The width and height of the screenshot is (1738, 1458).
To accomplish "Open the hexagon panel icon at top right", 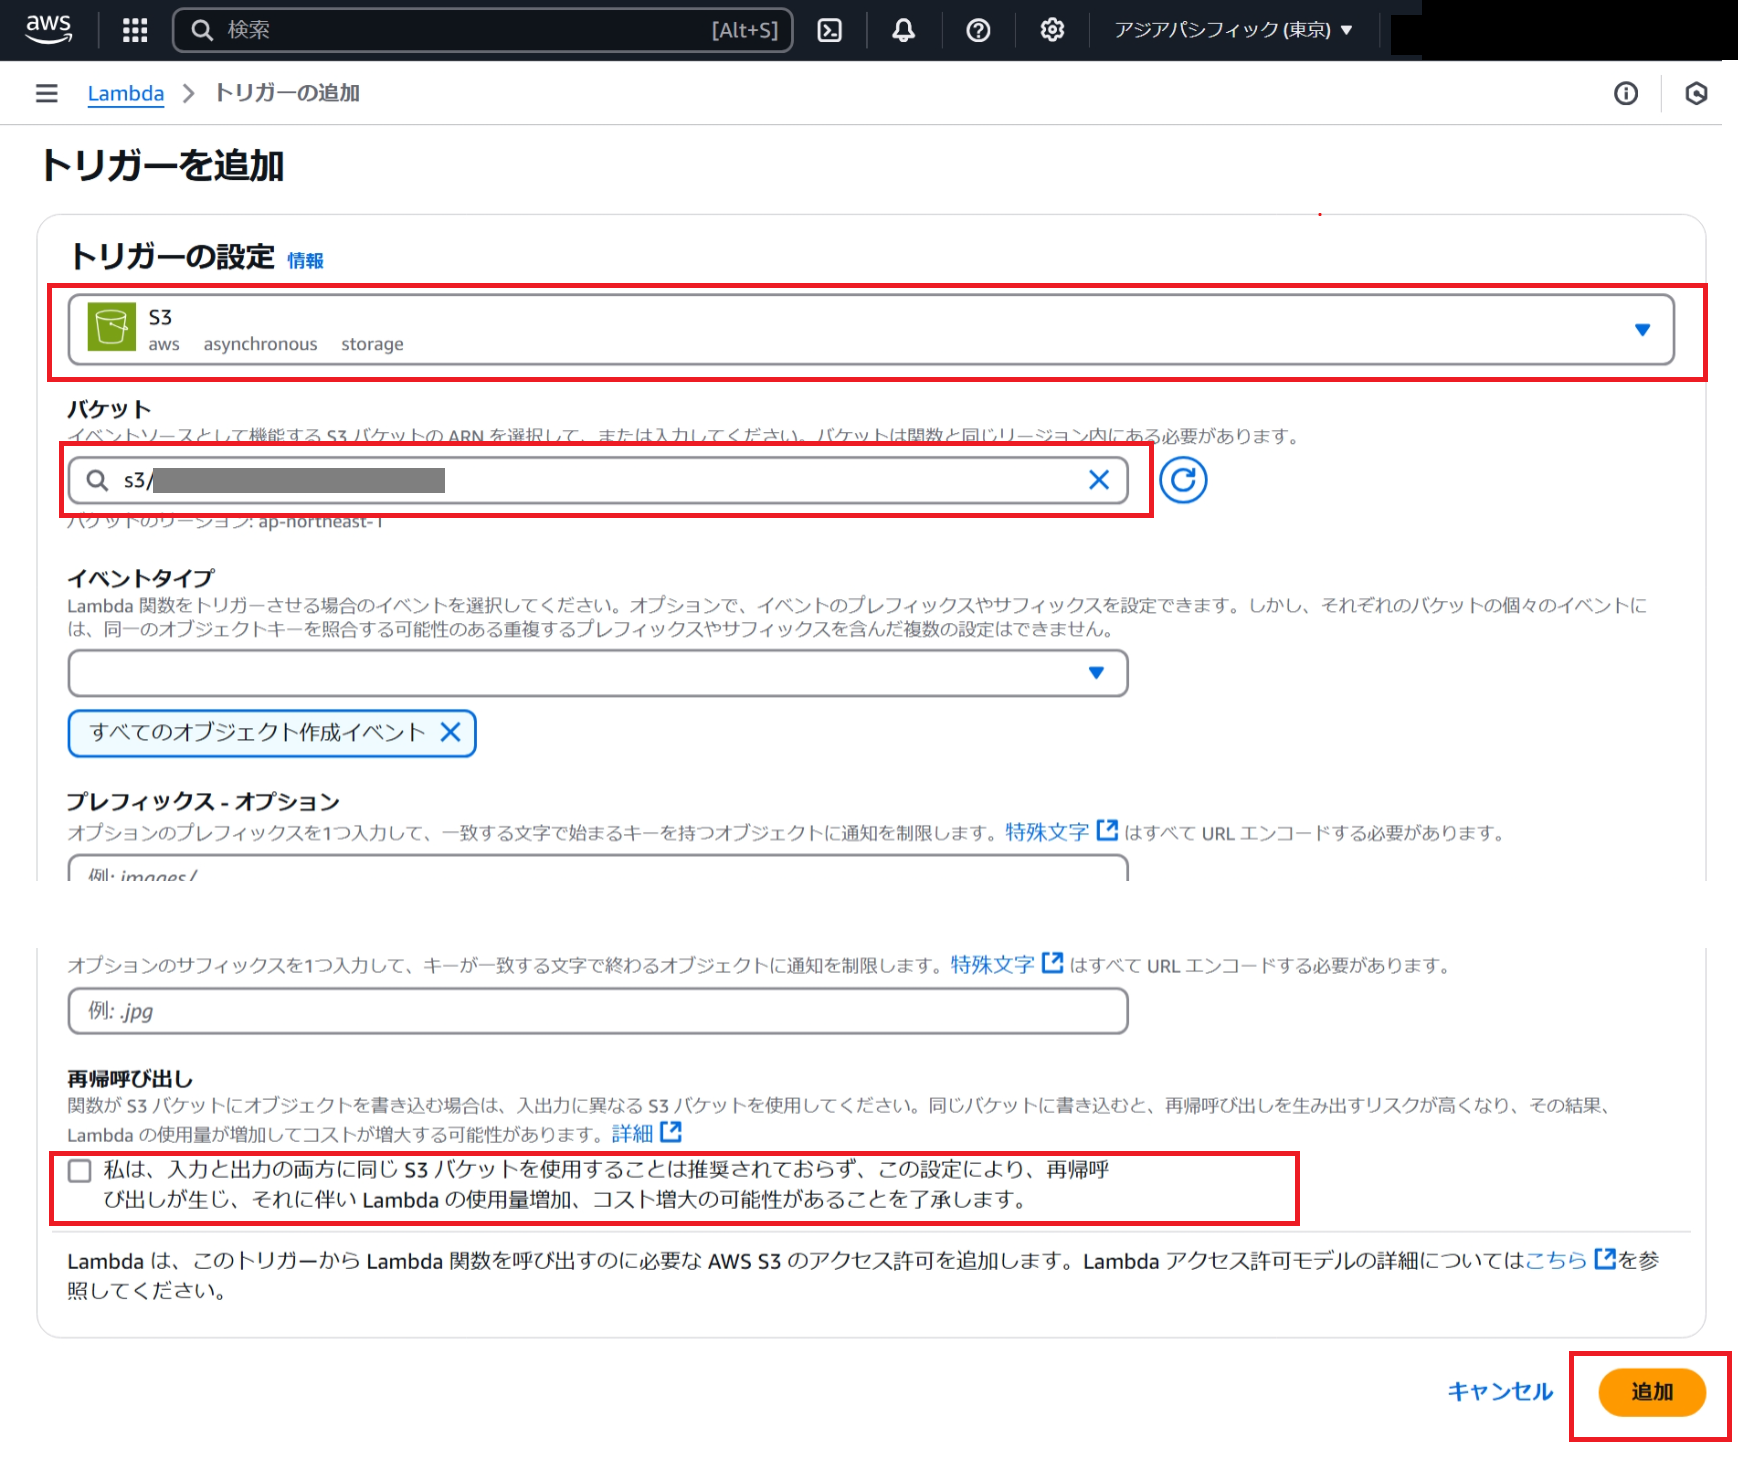I will click(x=1696, y=93).
